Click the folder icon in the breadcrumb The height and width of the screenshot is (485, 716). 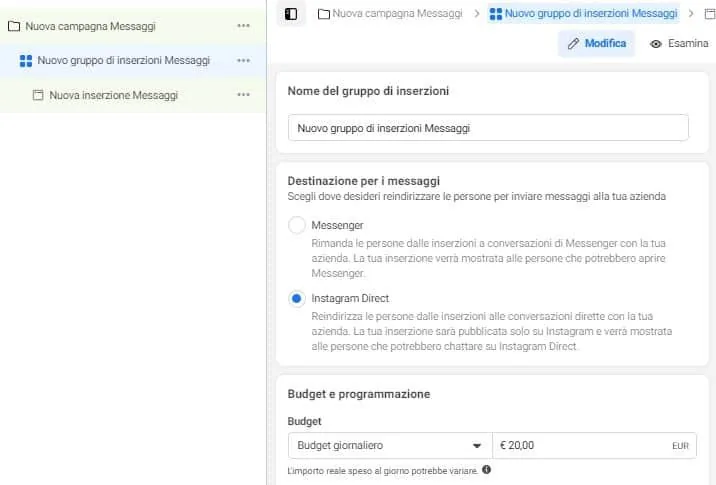(324, 14)
